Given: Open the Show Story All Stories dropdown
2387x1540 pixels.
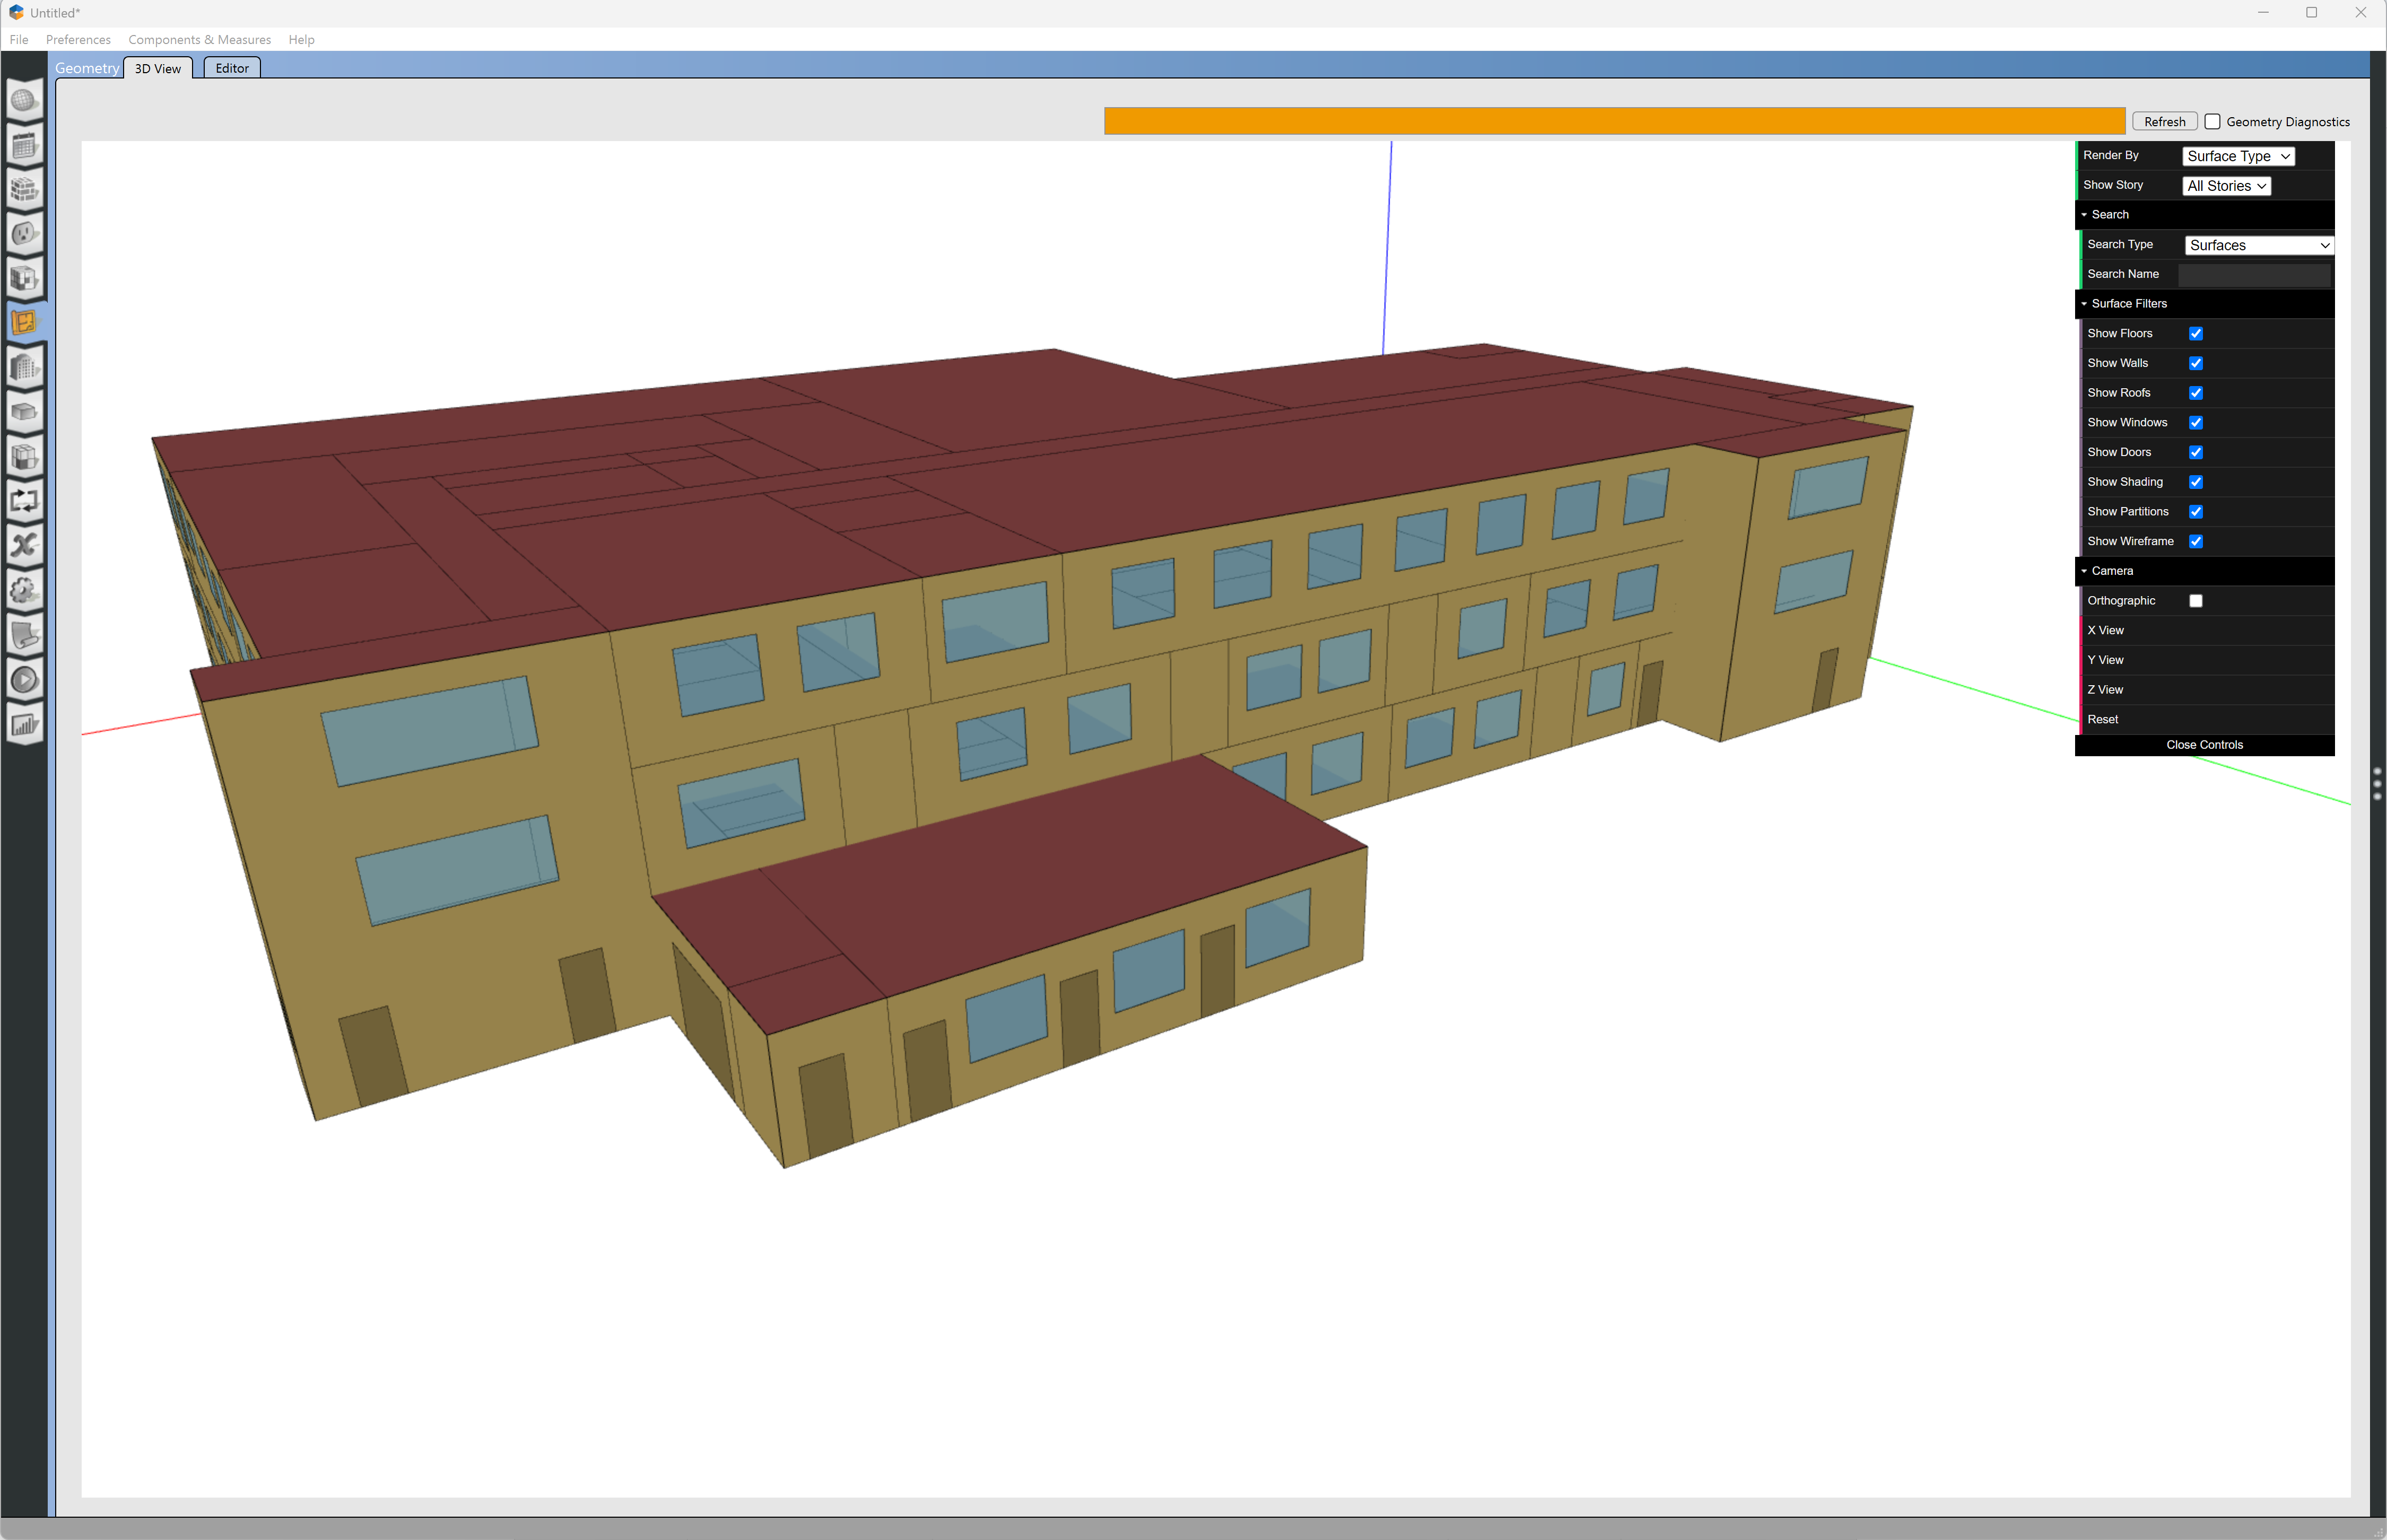Looking at the screenshot, I should [2225, 186].
